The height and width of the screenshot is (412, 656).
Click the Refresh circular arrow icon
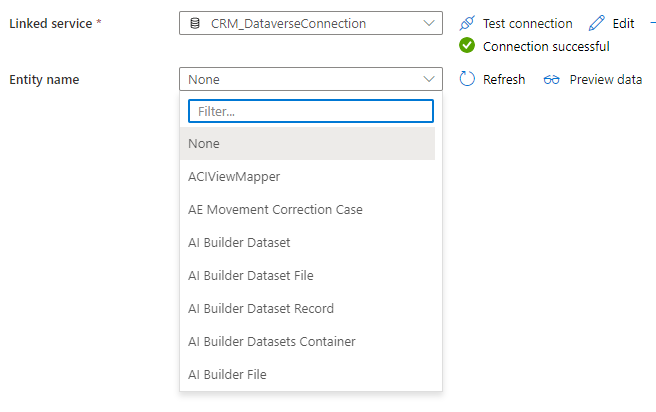click(467, 79)
